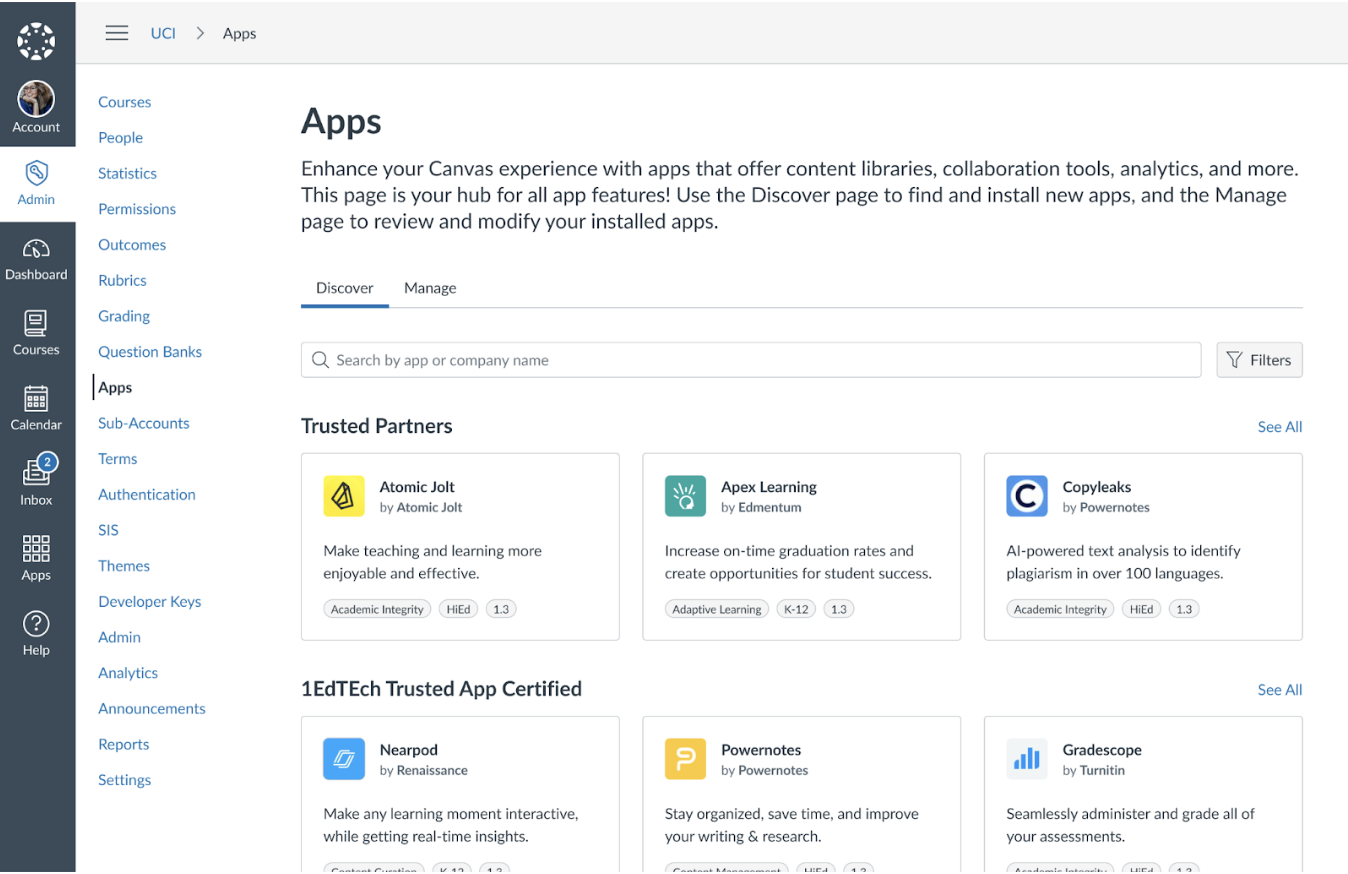Viewport: 1348px width, 874px height.
Task: Click the app search input field
Action: coord(750,360)
